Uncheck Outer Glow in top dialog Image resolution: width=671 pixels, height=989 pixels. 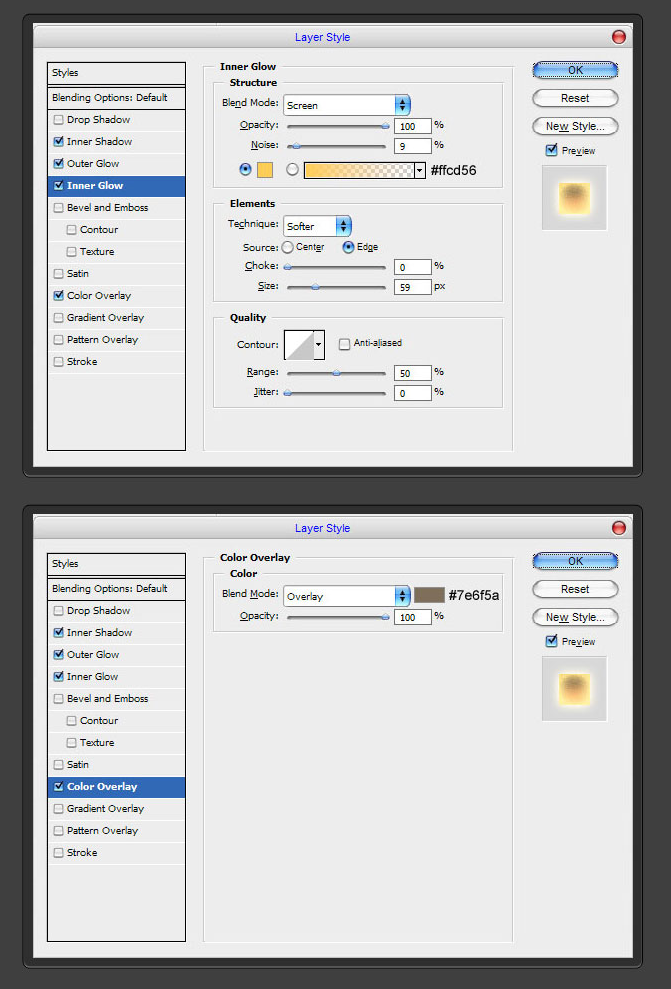coord(59,164)
